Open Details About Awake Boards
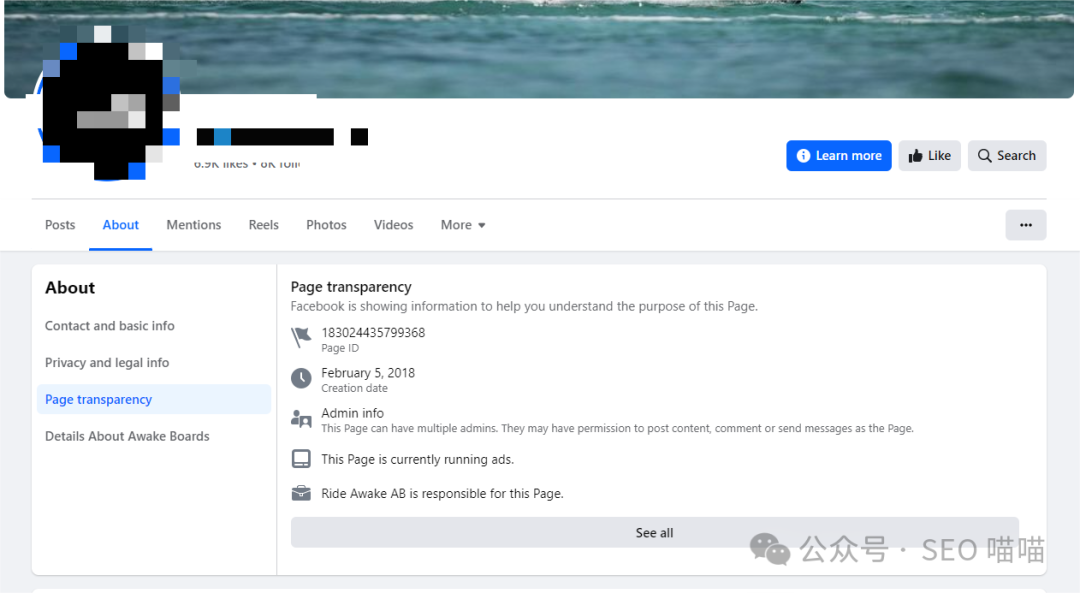 127,436
